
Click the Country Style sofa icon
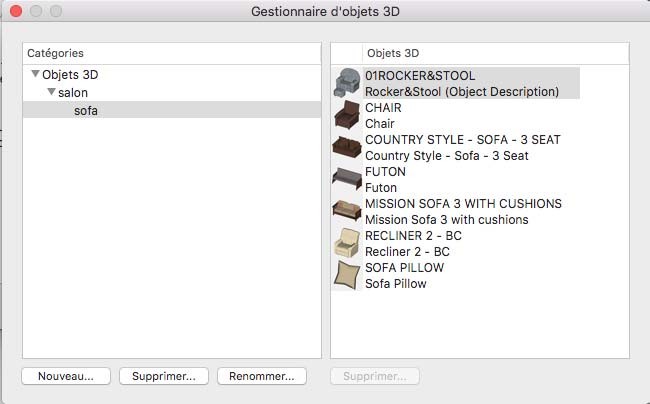pyautogui.click(x=346, y=147)
